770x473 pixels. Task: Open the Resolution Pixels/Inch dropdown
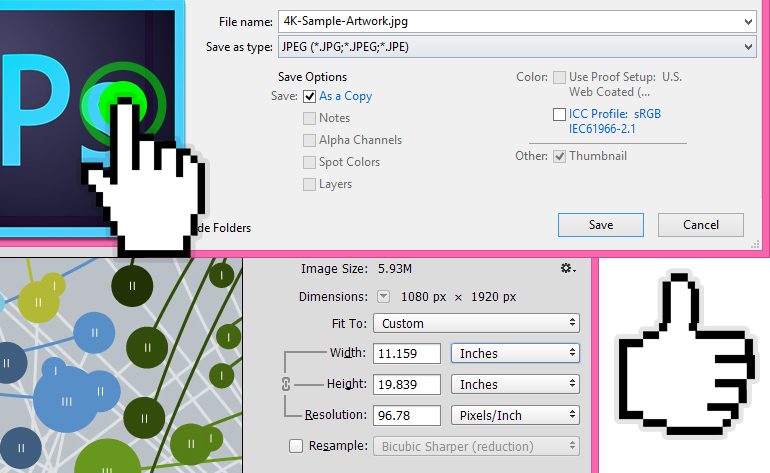tap(515, 416)
